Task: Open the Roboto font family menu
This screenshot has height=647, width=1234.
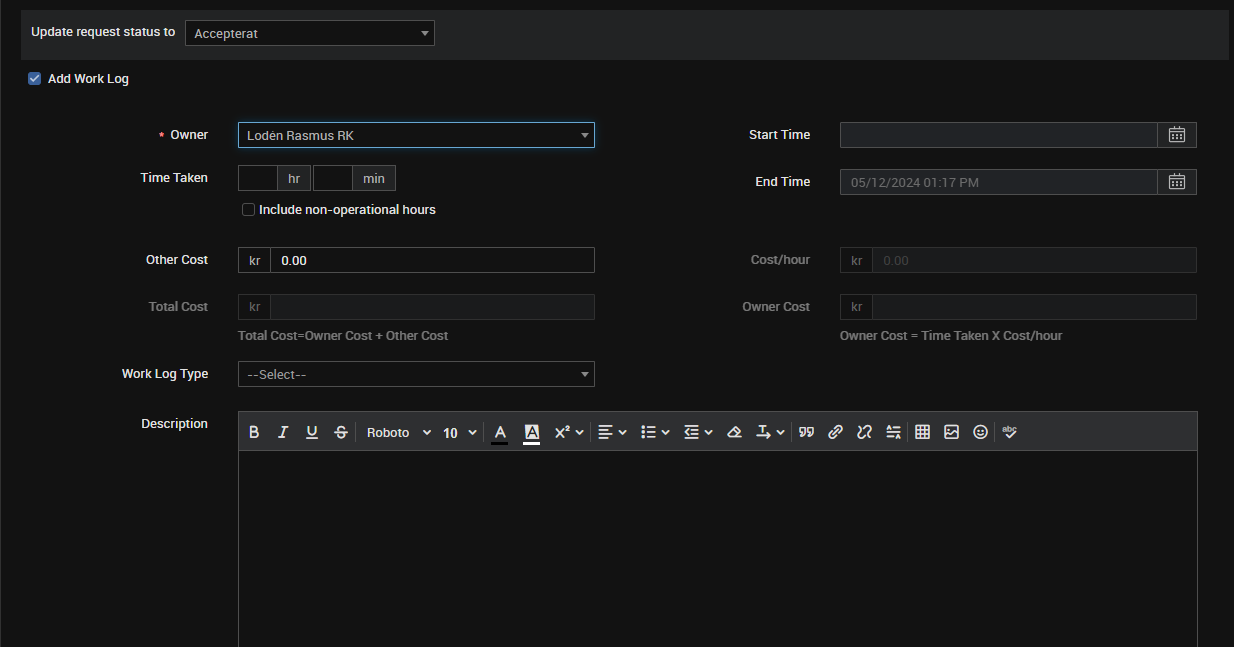Action: [x=398, y=432]
